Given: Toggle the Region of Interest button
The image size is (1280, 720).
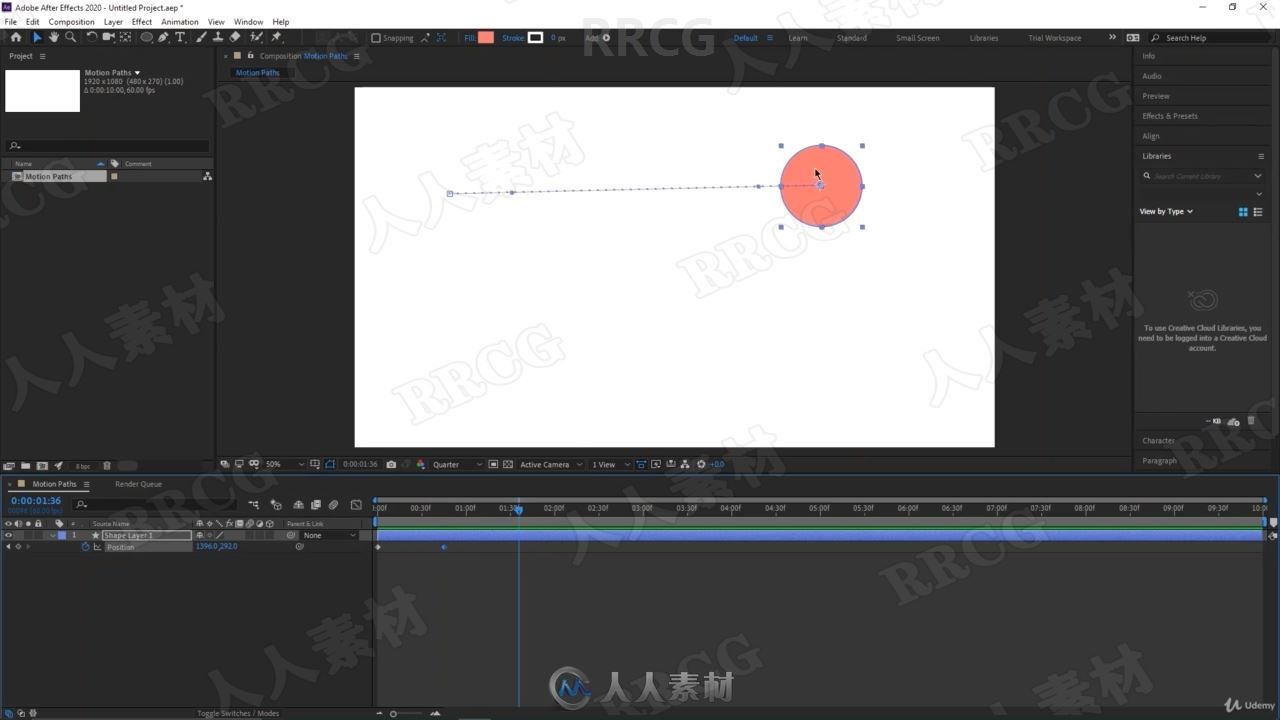Looking at the screenshot, I should (493, 464).
